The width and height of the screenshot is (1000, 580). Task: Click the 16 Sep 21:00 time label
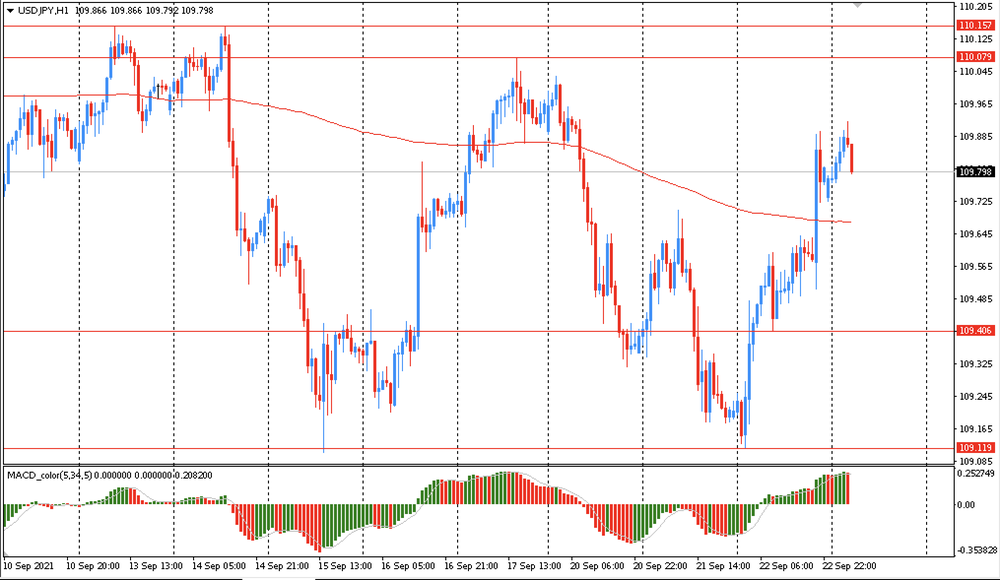coord(471,566)
